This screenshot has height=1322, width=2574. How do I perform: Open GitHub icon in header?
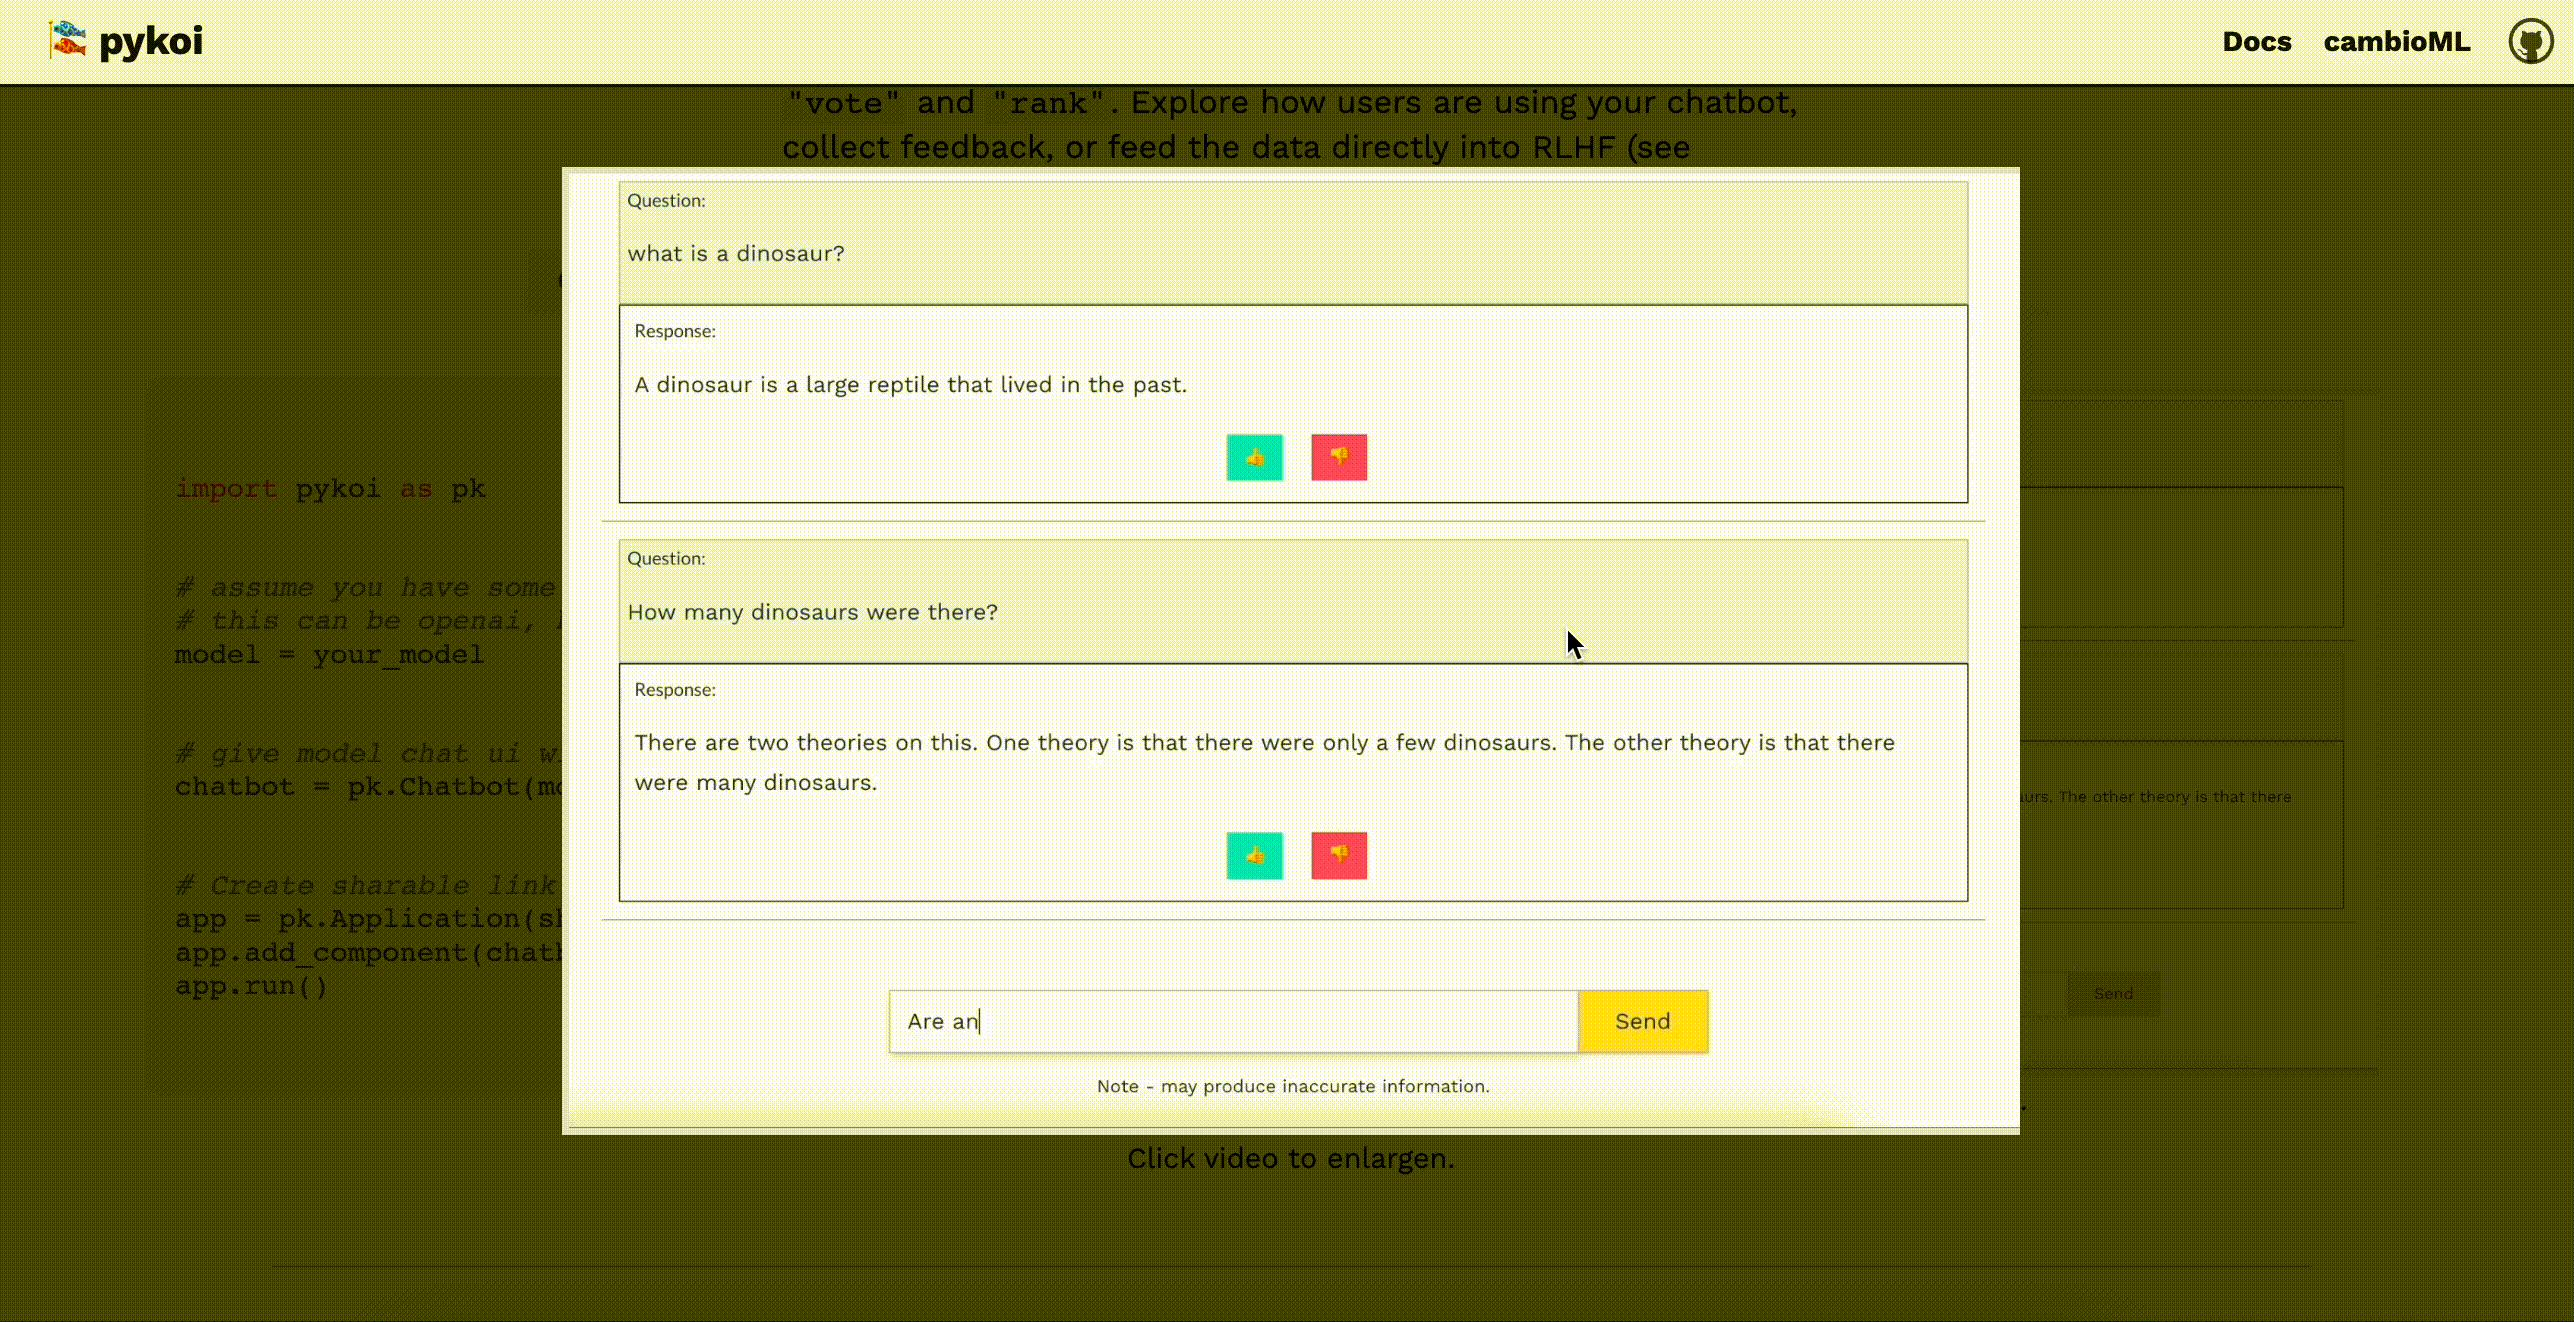coord(2530,42)
